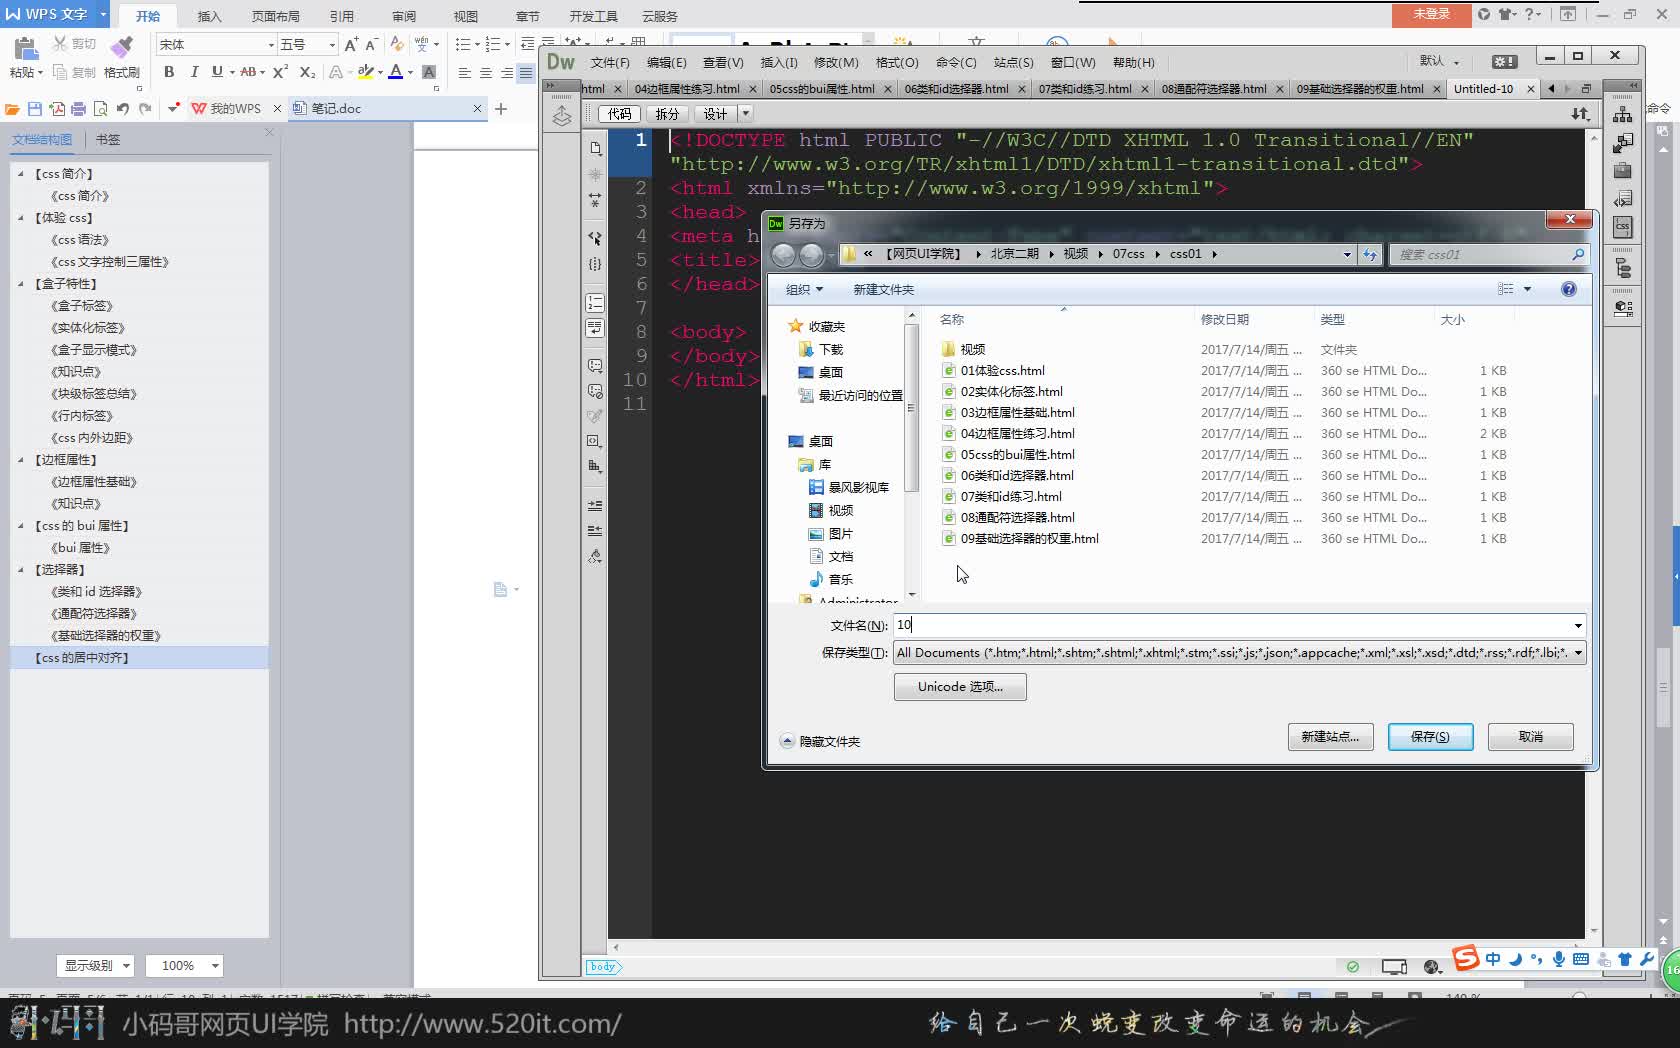The height and width of the screenshot is (1048, 1680).
Task: Click the Dreamweaver line numbers toolbar icon
Action: click(595, 302)
